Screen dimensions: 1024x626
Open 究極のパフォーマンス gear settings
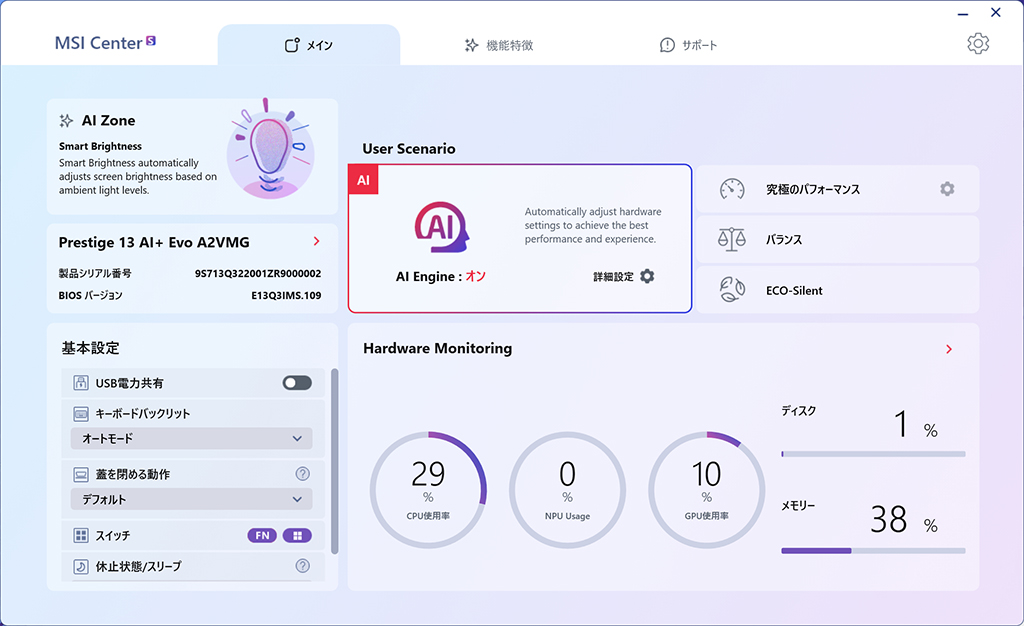[x=947, y=189]
